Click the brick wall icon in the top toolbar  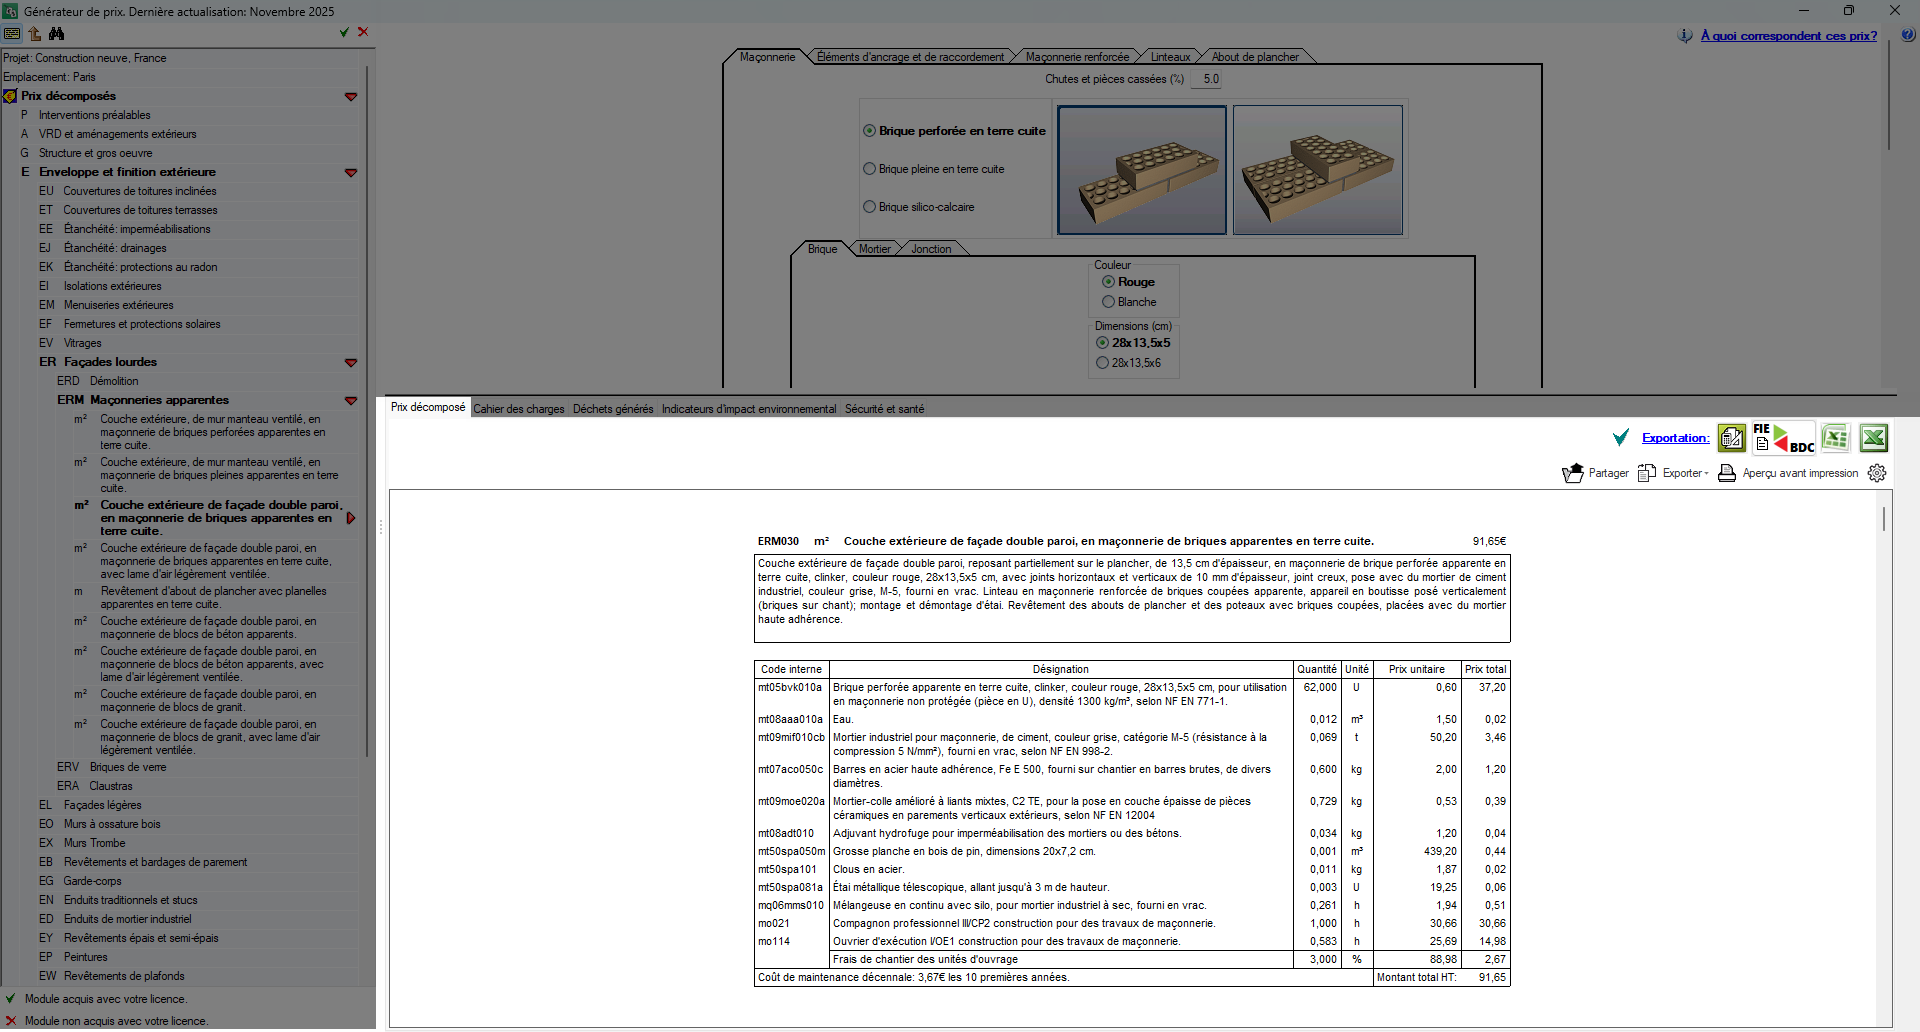pos(12,33)
